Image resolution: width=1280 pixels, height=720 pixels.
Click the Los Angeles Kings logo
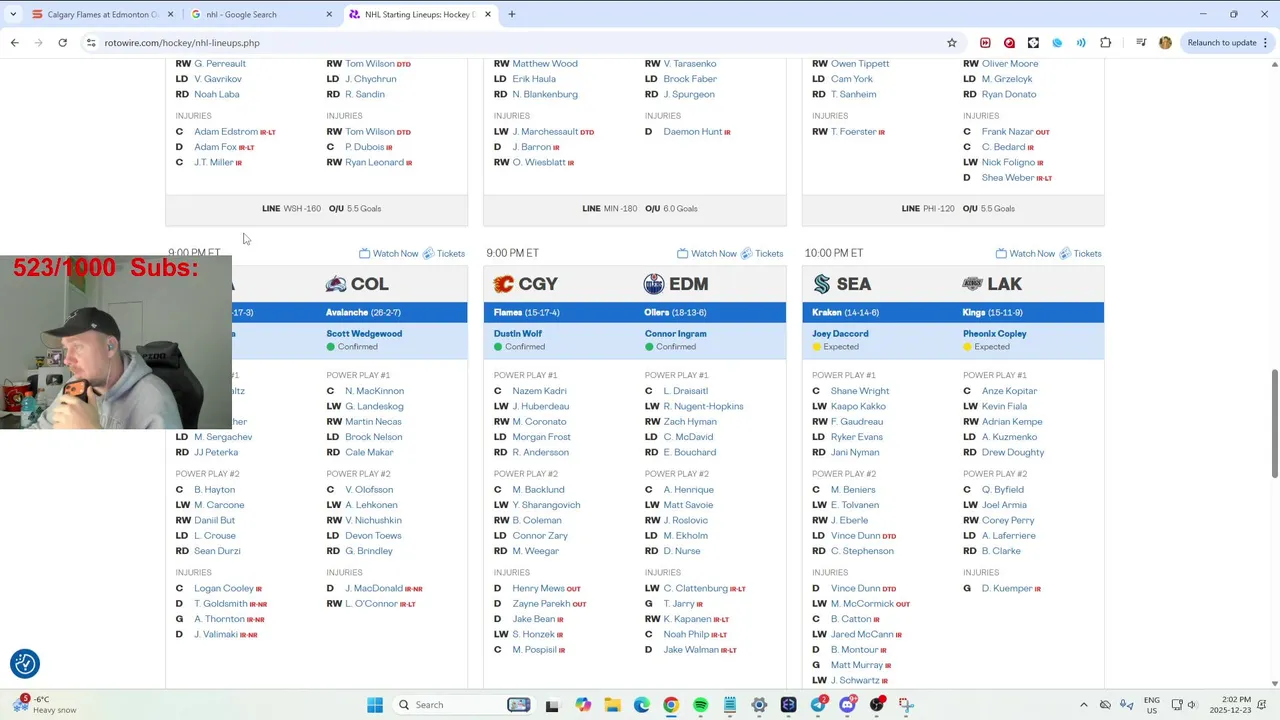[x=972, y=284]
